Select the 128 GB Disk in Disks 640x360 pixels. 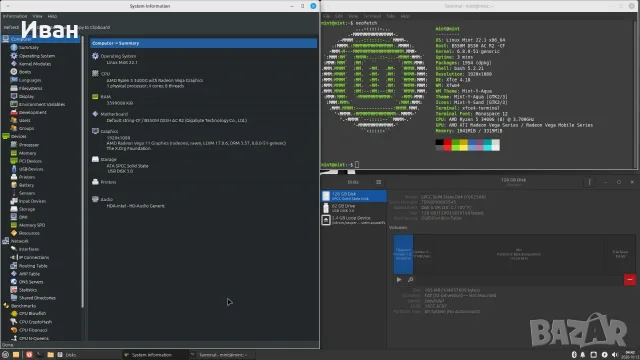pos(353,196)
